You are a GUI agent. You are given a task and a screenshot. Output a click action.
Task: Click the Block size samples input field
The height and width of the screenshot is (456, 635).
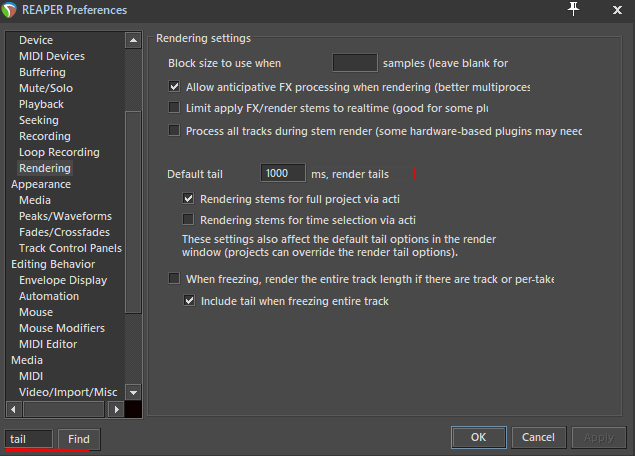pyautogui.click(x=355, y=63)
